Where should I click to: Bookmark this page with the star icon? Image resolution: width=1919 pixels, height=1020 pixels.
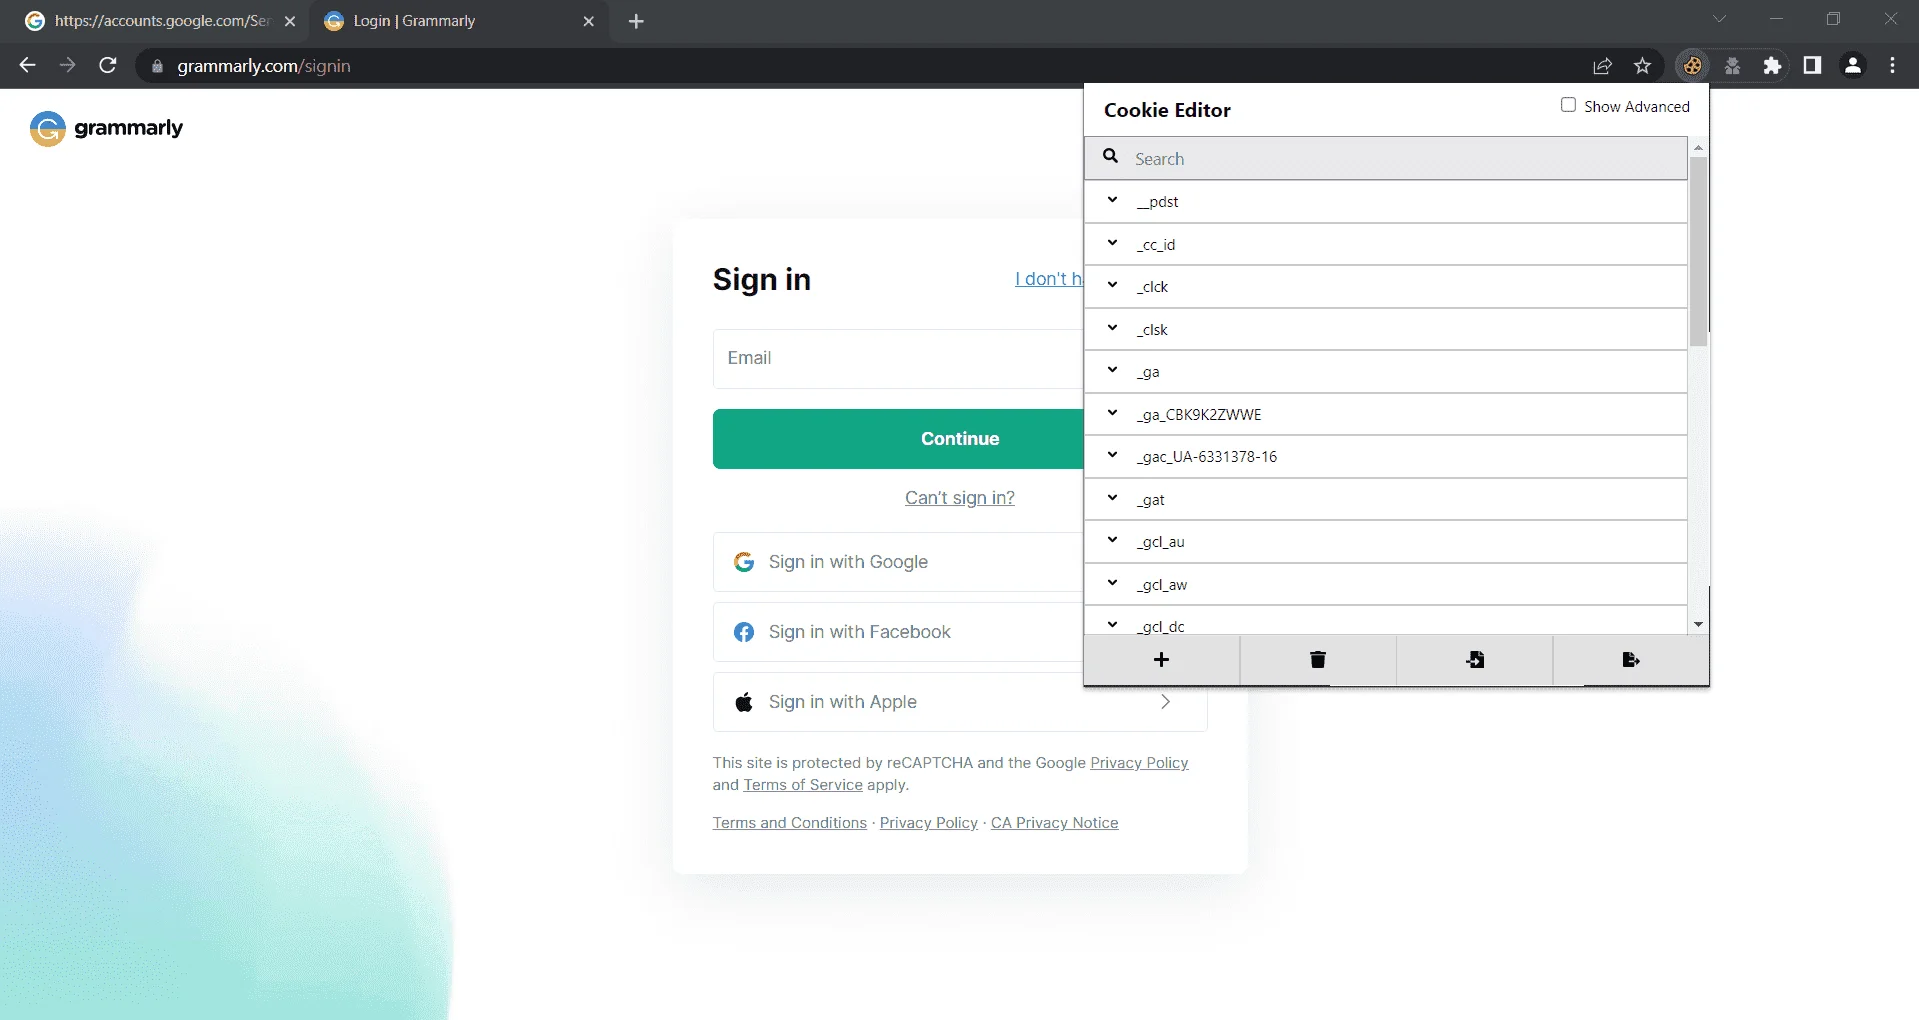point(1642,66)
